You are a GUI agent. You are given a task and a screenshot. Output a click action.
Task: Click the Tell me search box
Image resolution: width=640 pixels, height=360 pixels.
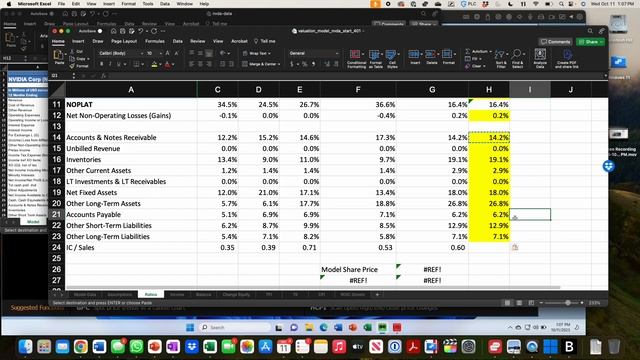coord(264,41)
